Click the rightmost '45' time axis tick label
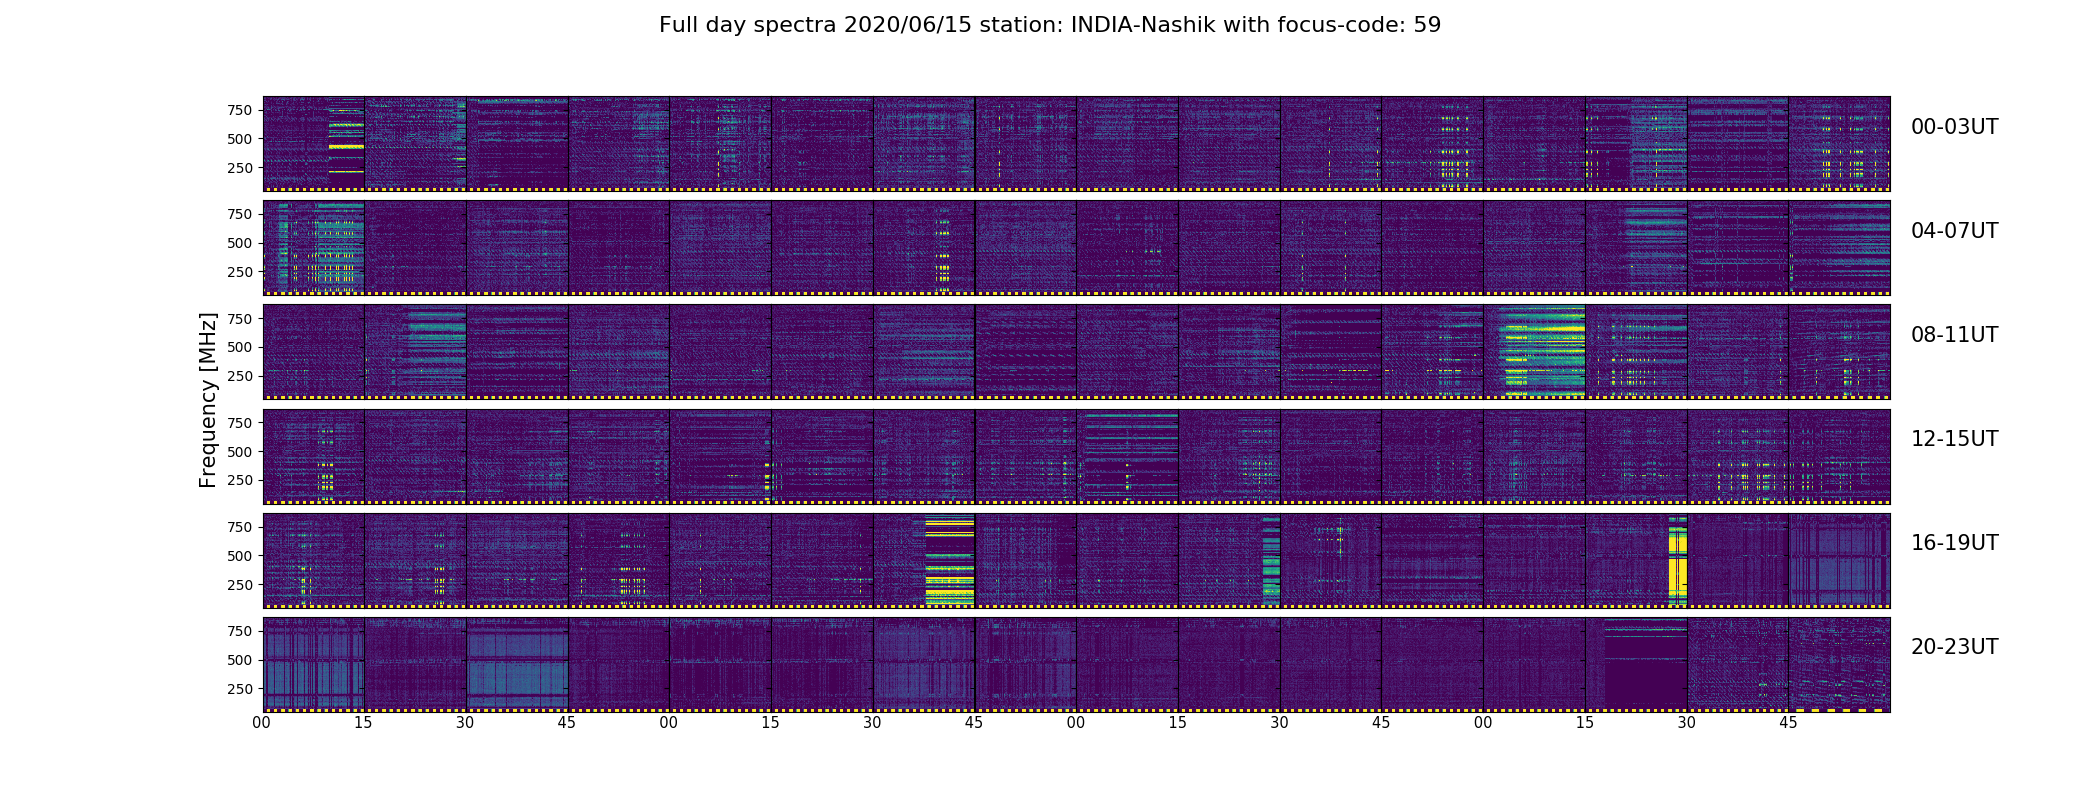Viewport: 2100px width, 800px height. pos(1789,723)
